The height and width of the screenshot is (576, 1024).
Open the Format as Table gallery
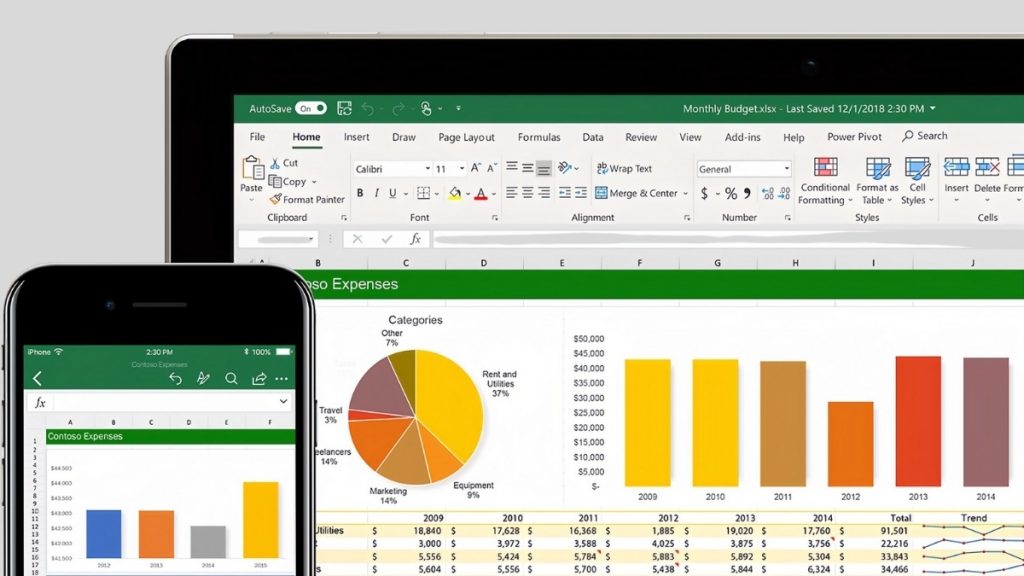click(x=877, y=181)
